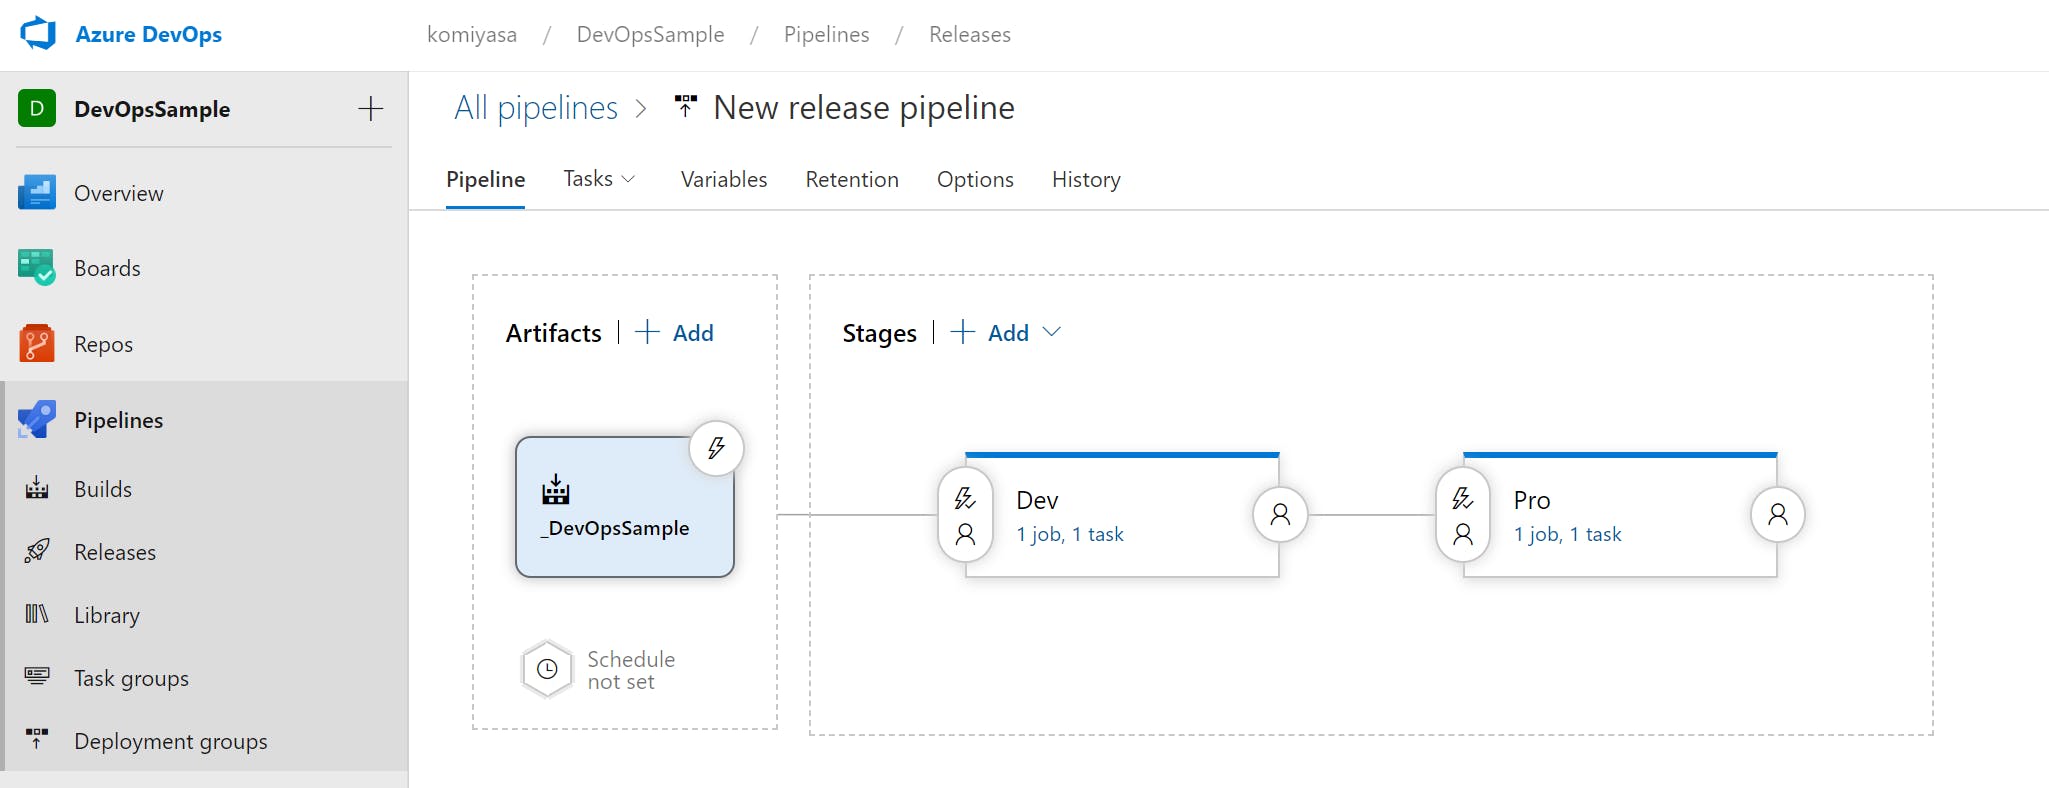Open pre-deployment conditions for Dev stage
2049x788 pixels.
[x=965, y=515]
